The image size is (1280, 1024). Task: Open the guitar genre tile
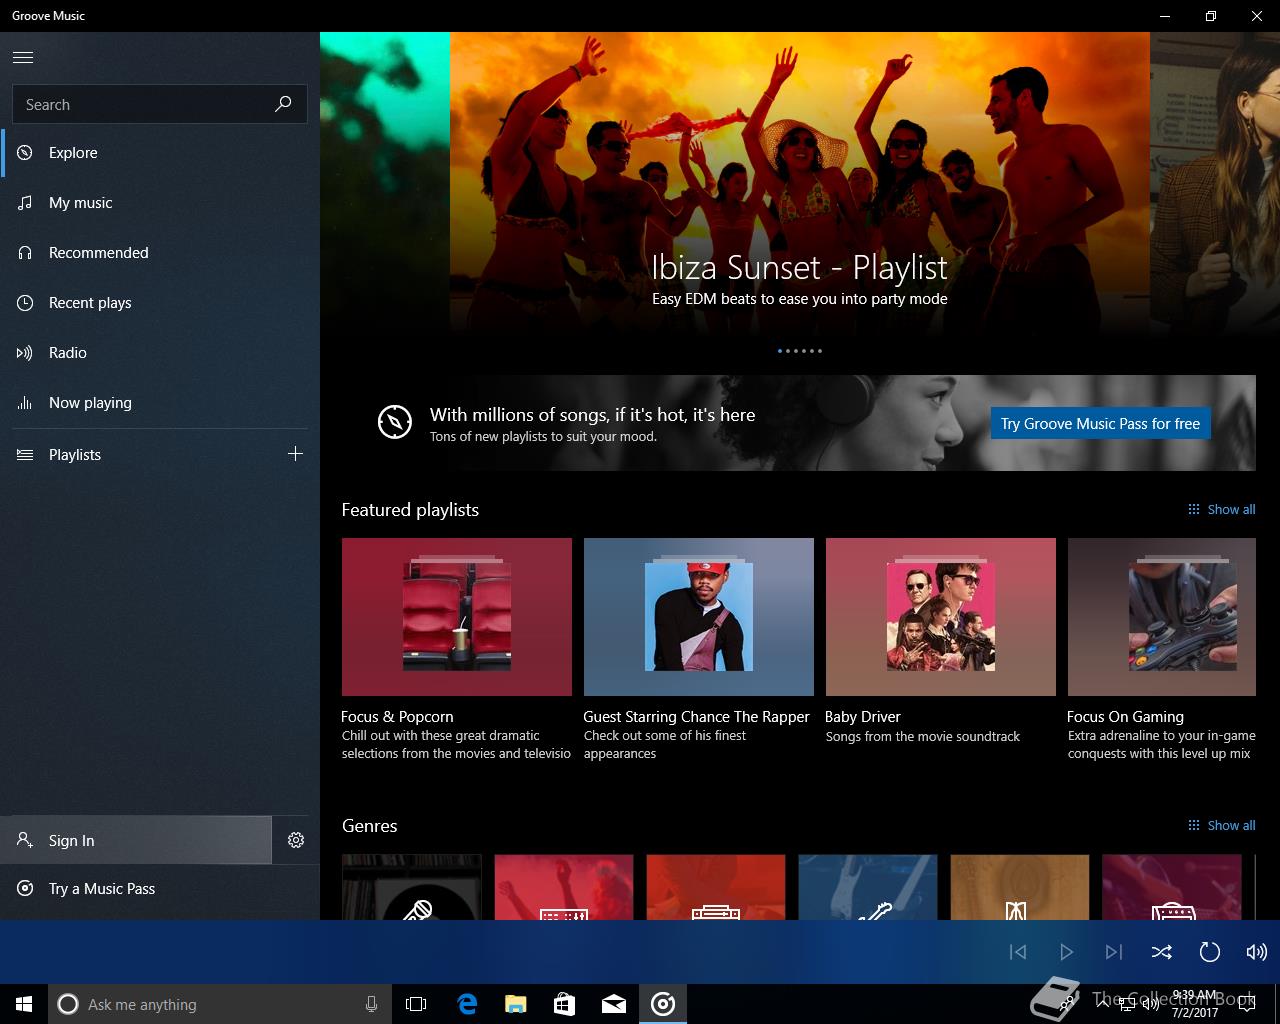click(x=868, y=887)
